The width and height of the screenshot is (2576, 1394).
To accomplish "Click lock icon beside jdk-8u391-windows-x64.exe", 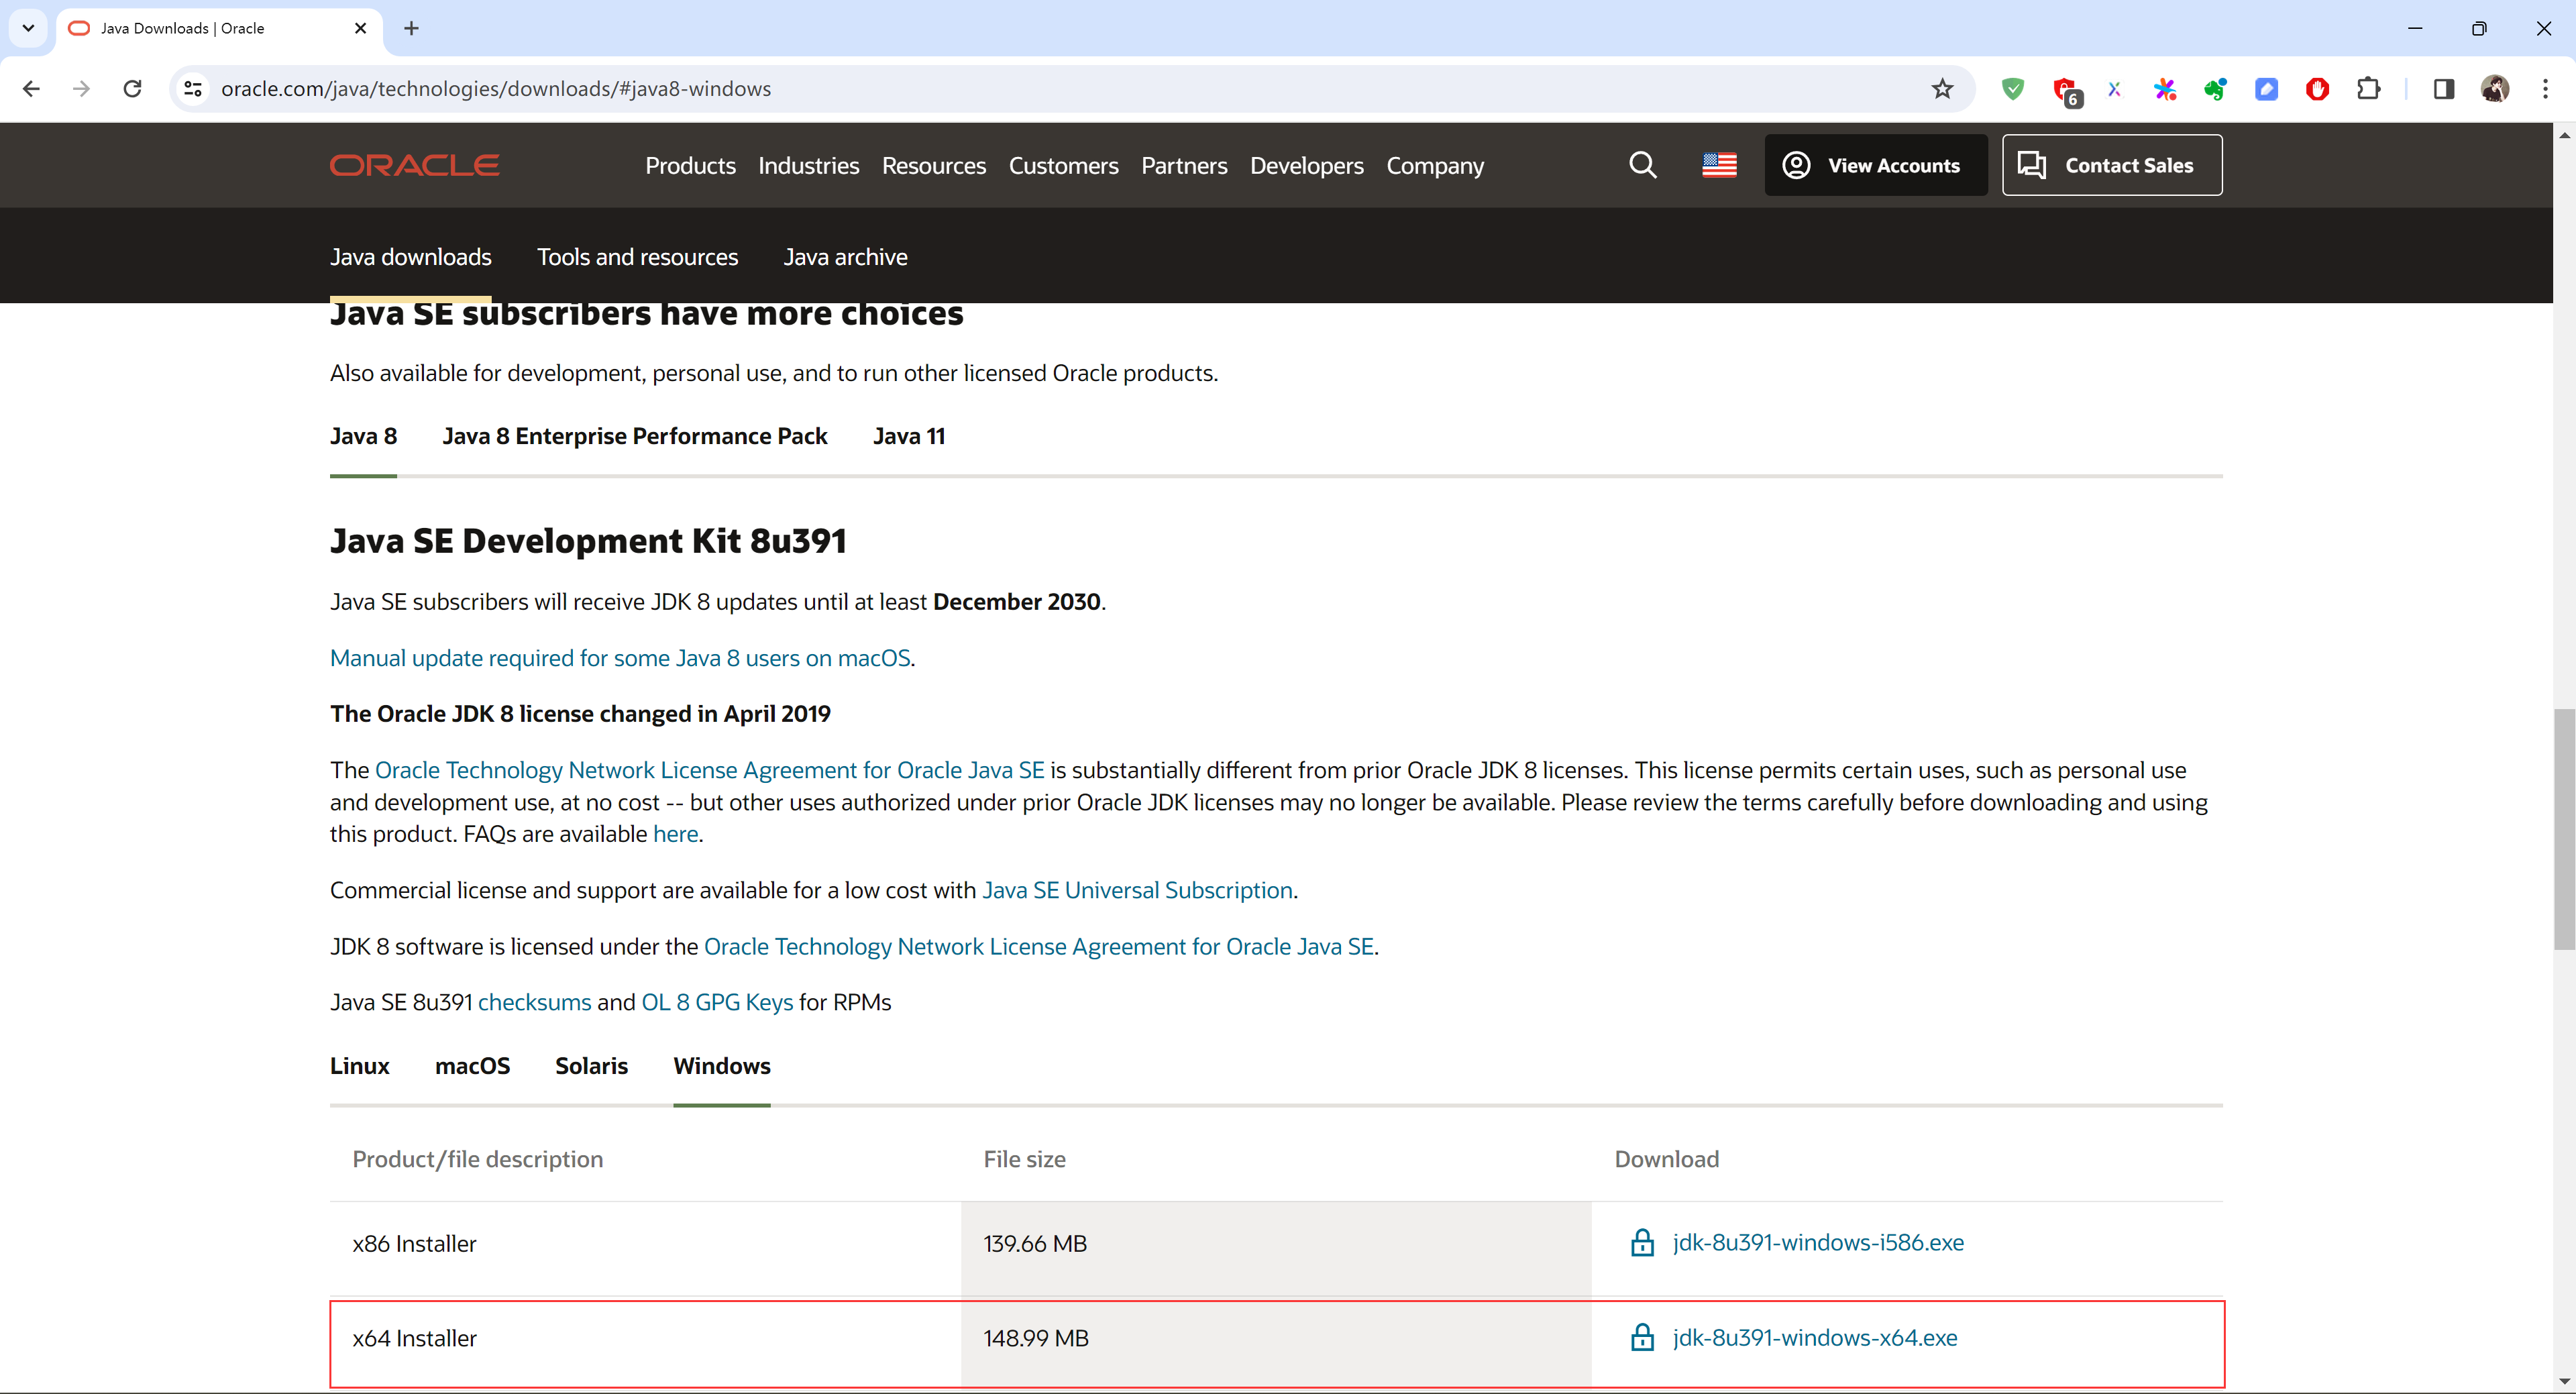I will [x=1642, y=1338].
